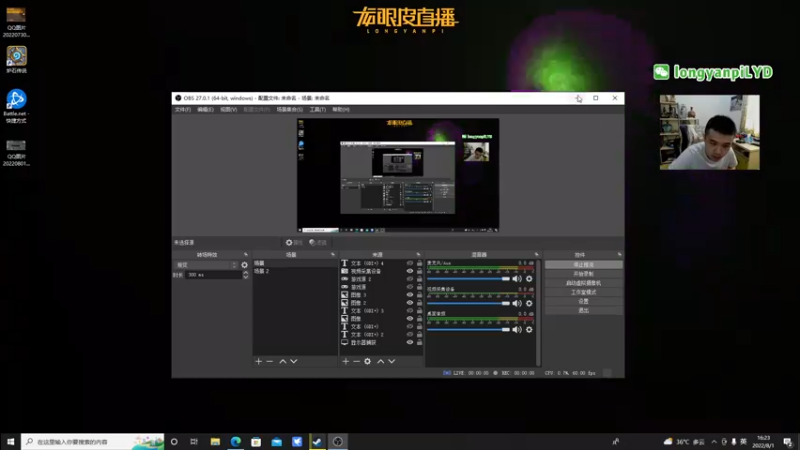Hide the 图像 3 source
This screenshot has width=800, height=450.
click(x=410, y=295)
